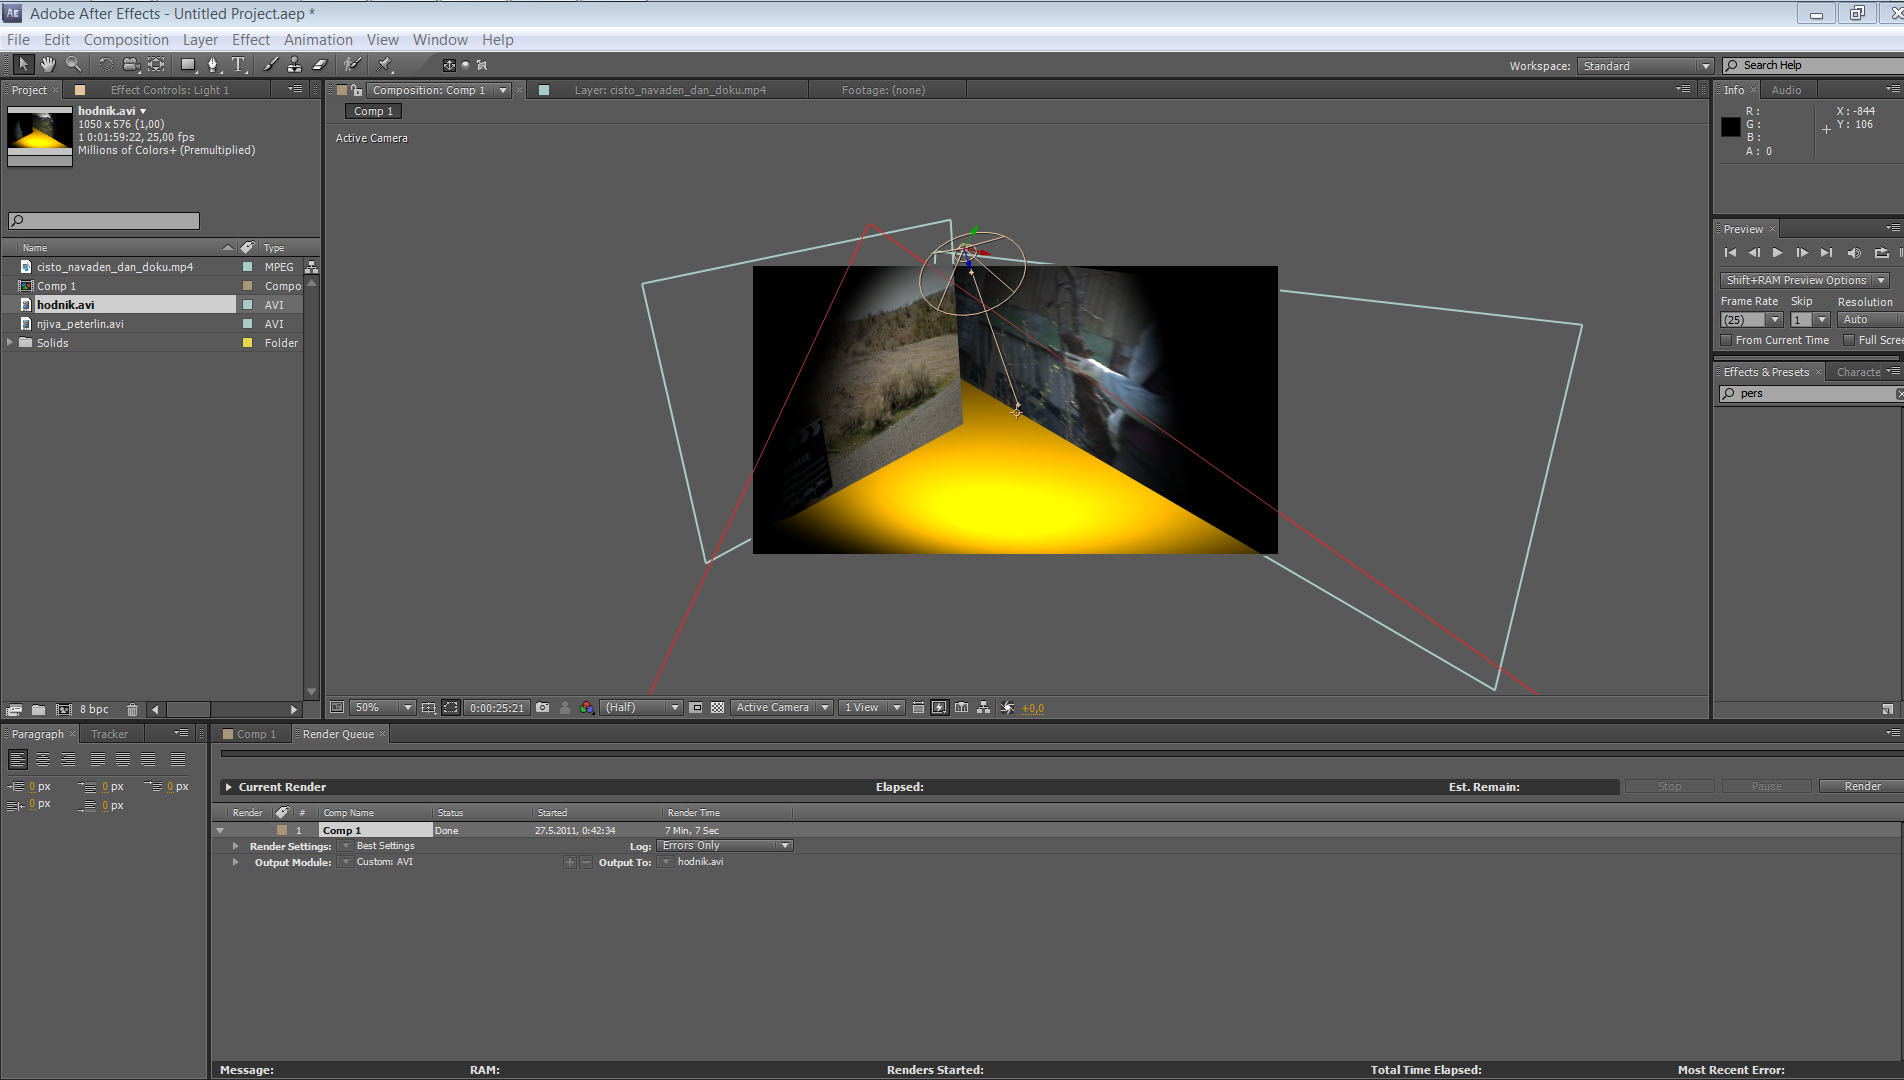
Task: Switch to the Comp 1 timeline tab
Action: click(x=256, y=734)
